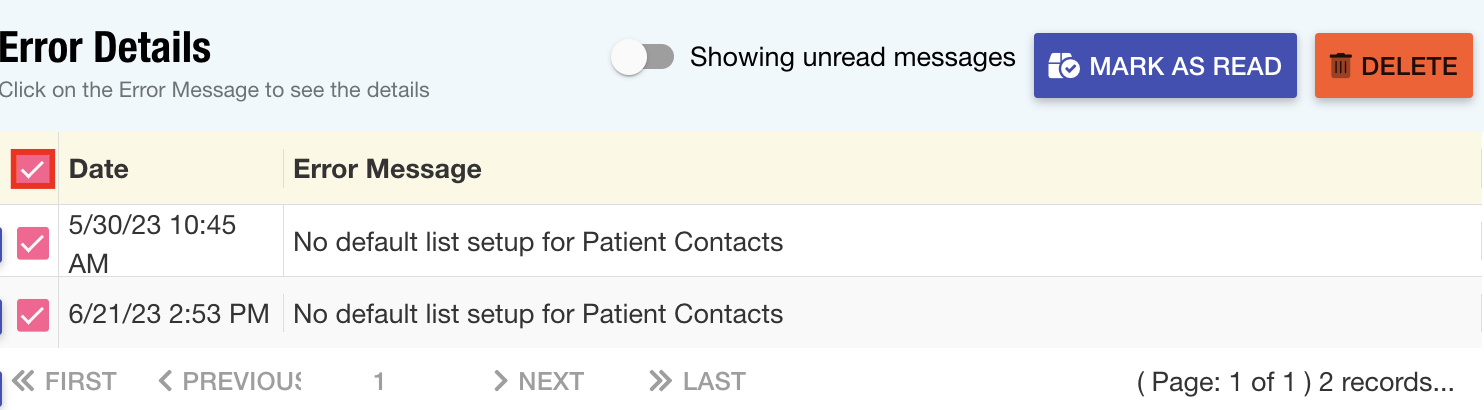Toggle the Showing unread messages switch
The width and height of the screenshot is (1484, 410).
644,58
